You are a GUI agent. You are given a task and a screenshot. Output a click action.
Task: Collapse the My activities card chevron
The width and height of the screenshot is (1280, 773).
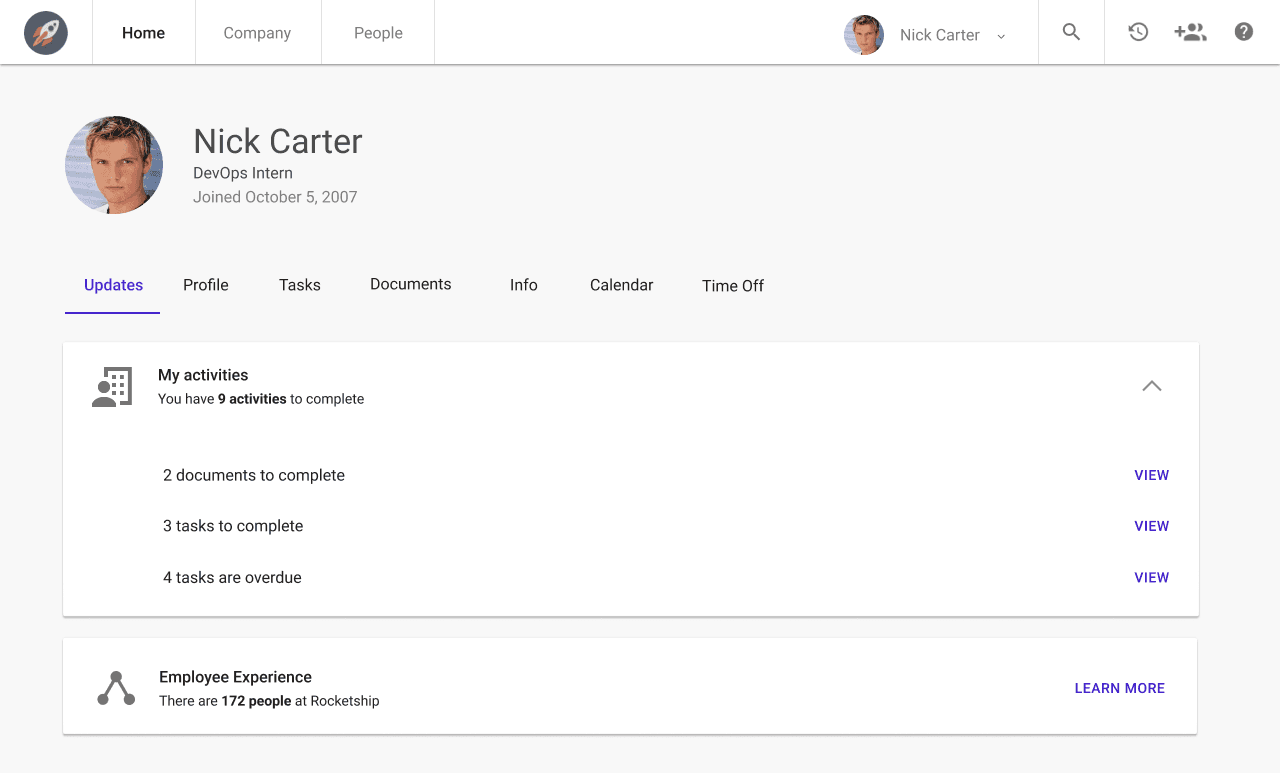[x=1152, y=386]
